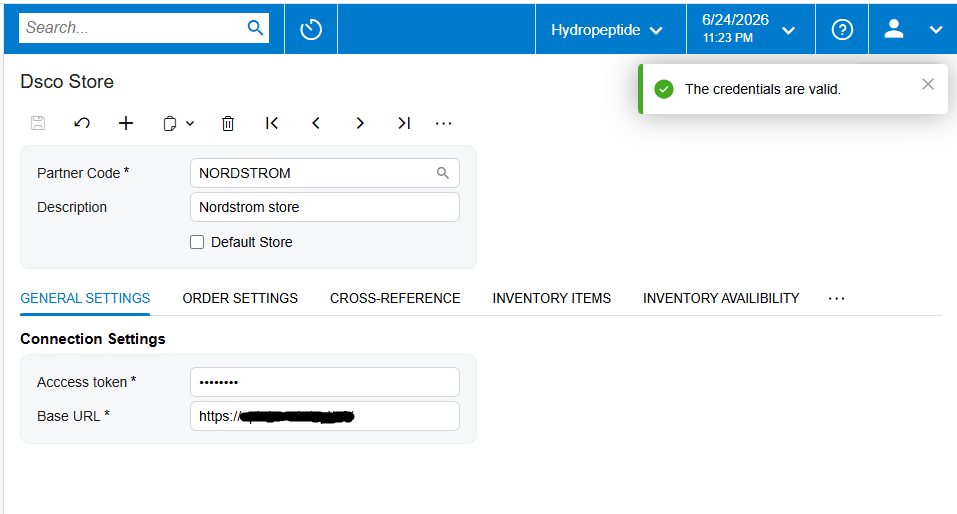Viewport: 957px width, 514px height.
Task: Click the search magnifier icon in top bar
Action: coord(255,28)
